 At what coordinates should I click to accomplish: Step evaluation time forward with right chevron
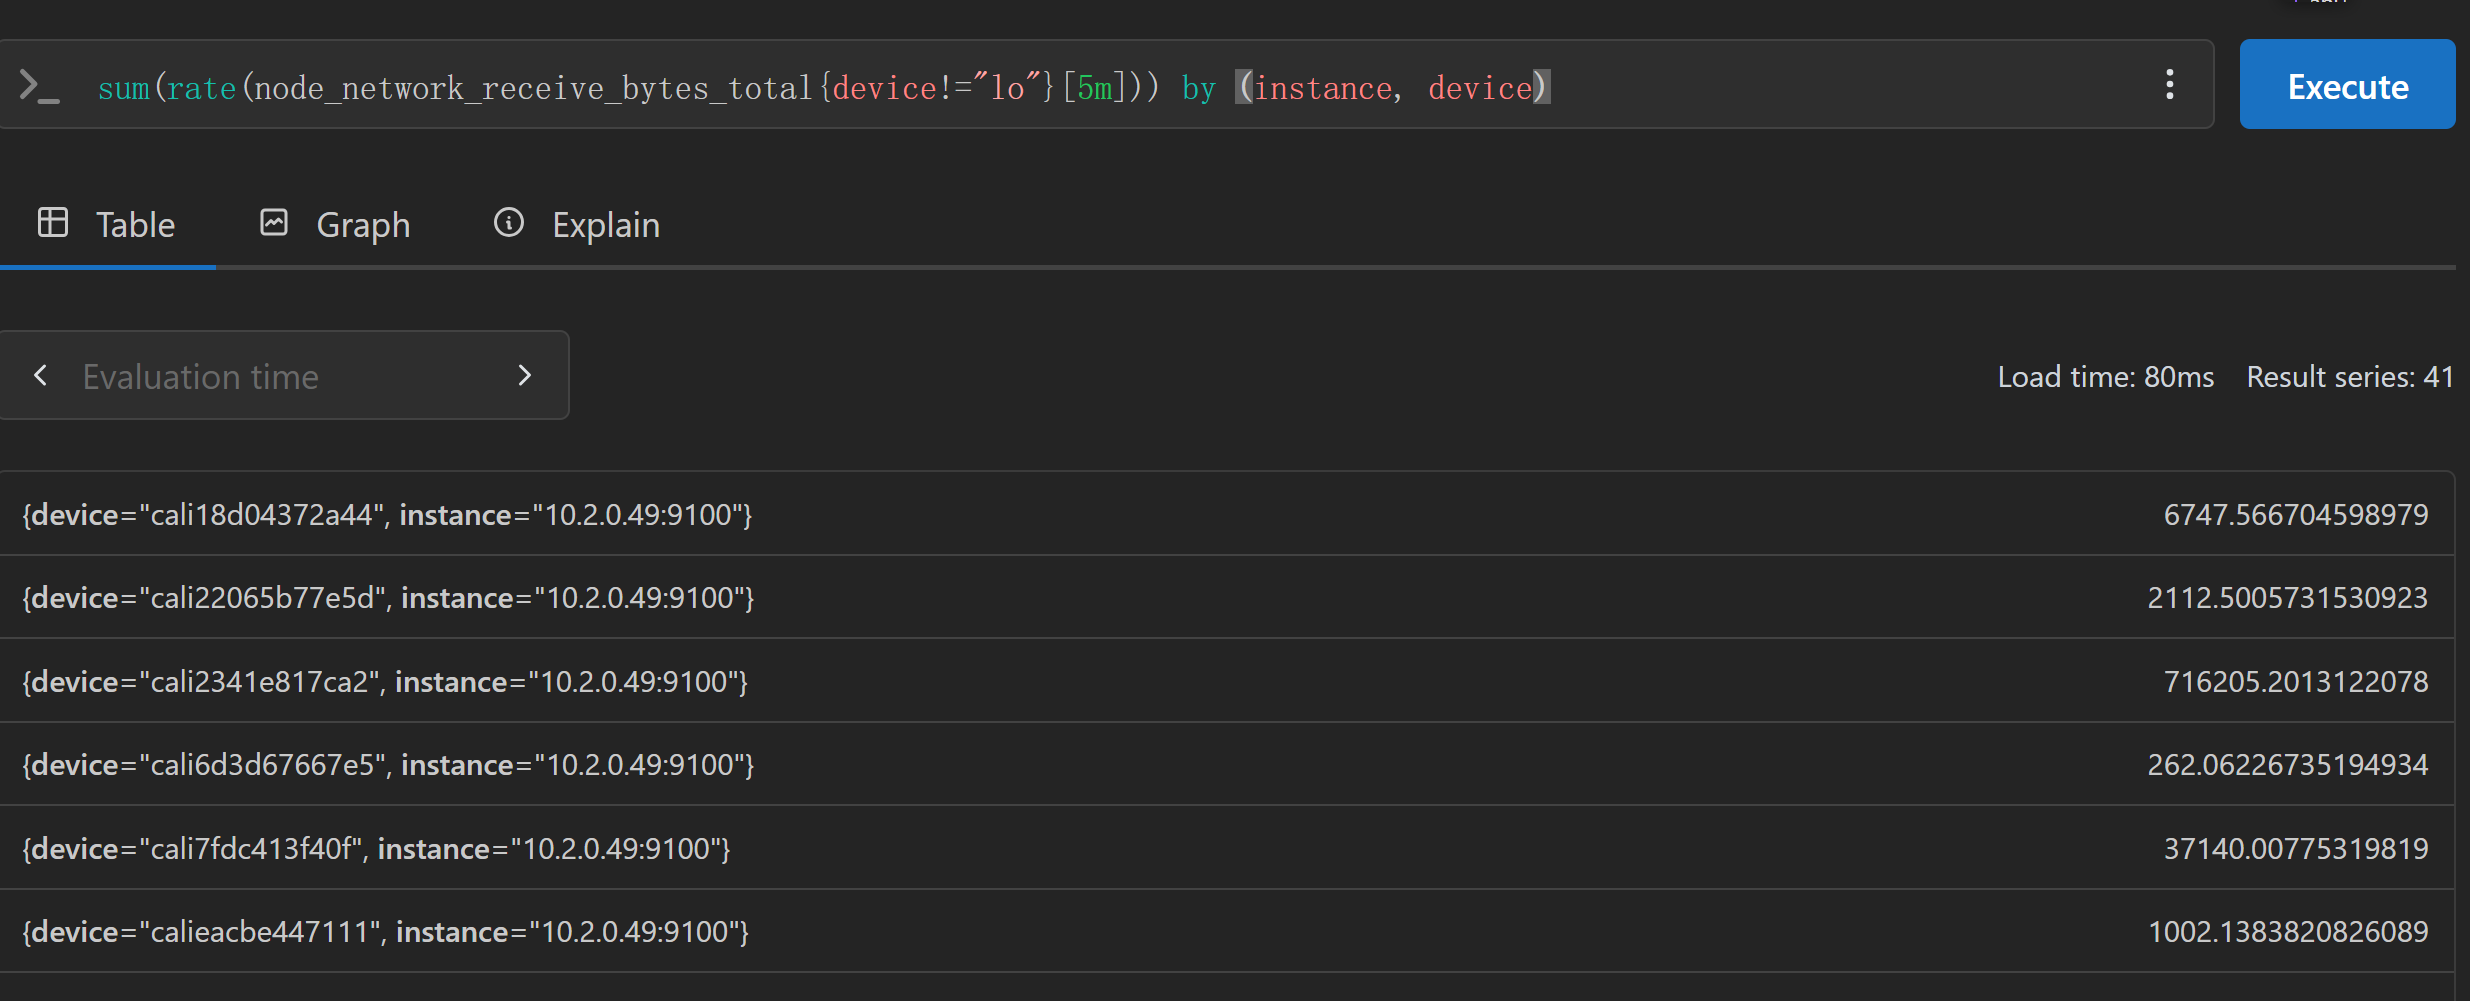(525, 375)
